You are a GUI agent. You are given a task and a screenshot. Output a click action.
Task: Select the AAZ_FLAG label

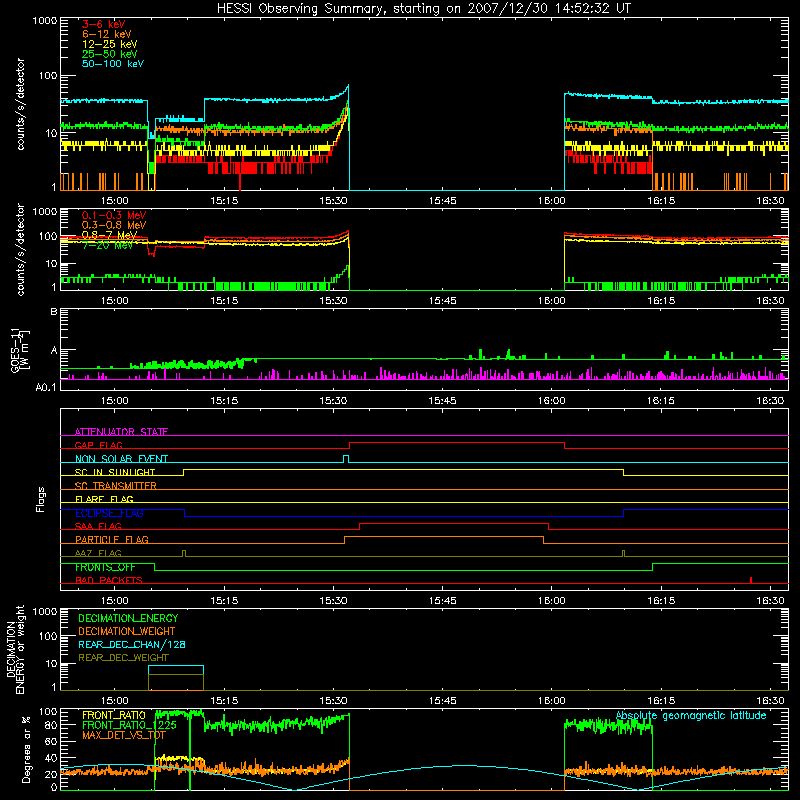point(98,553)
